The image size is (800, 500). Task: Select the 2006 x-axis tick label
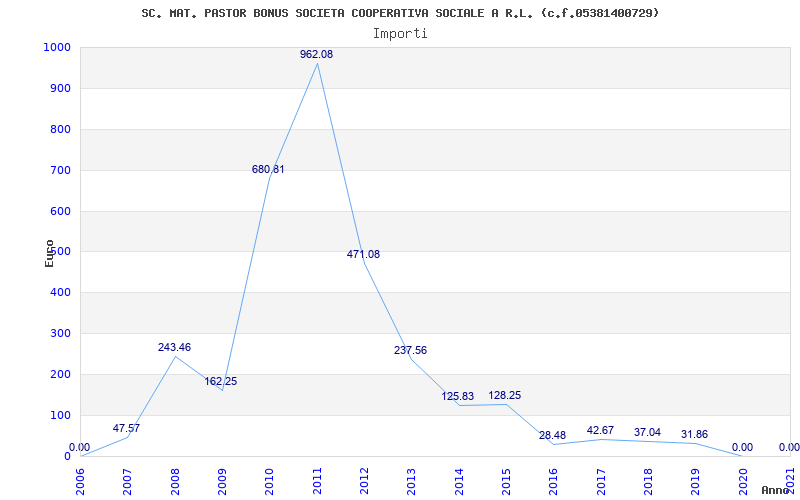[81, 481]
